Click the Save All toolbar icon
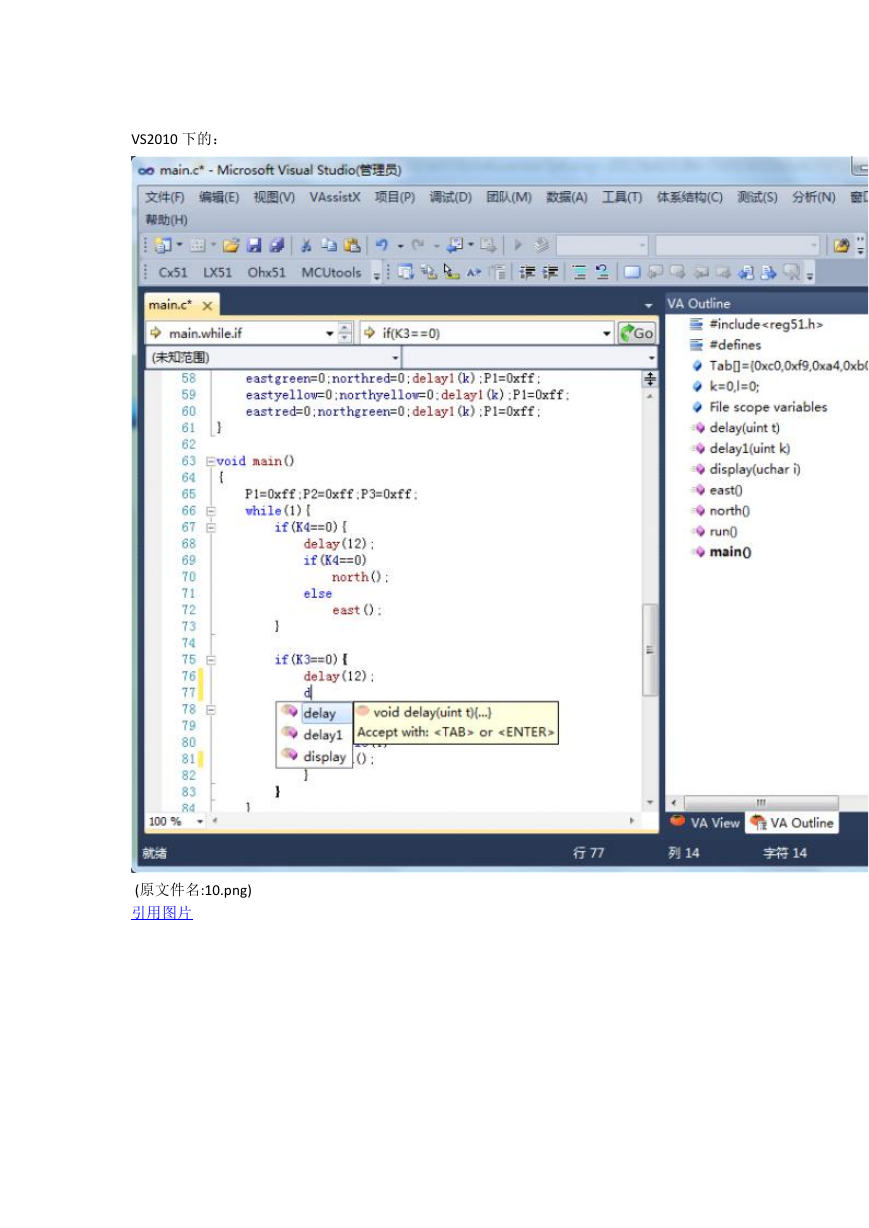 (x=276, y=245)
